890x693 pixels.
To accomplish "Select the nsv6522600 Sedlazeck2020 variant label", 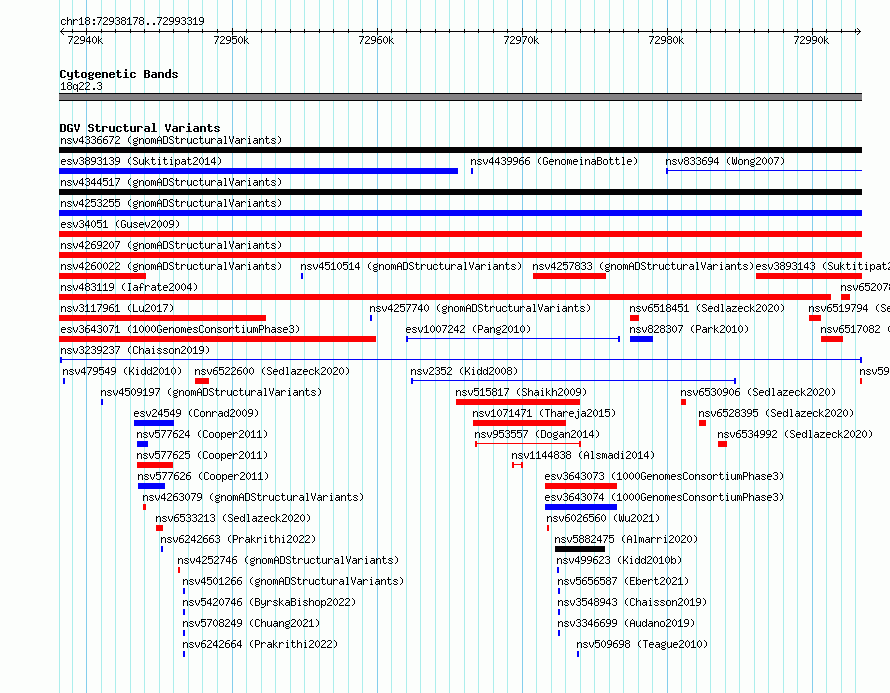I will pyautogui.click(x=272, y=371).
